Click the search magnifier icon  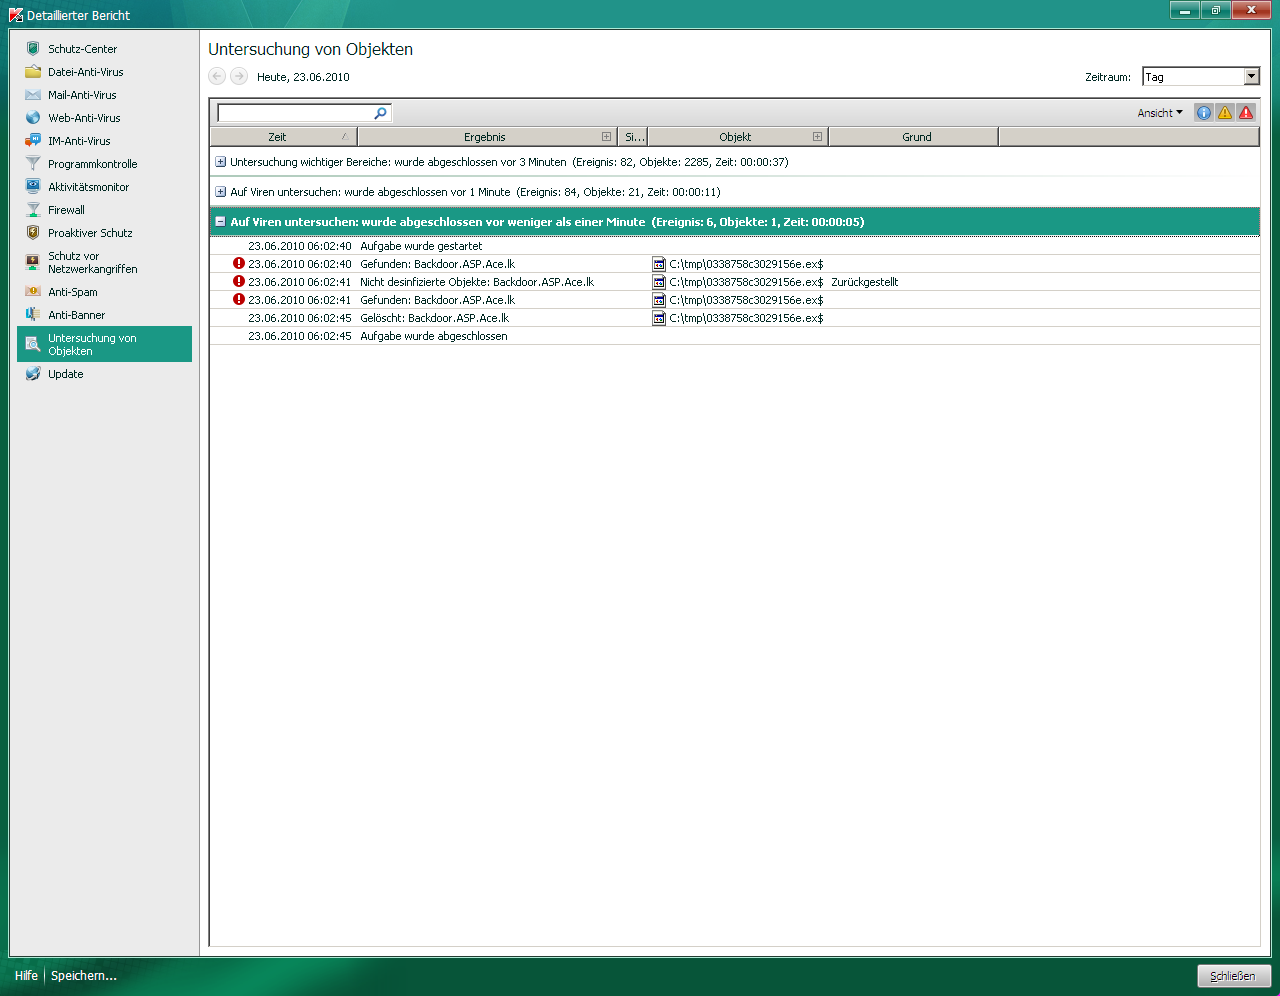(380, 113)
